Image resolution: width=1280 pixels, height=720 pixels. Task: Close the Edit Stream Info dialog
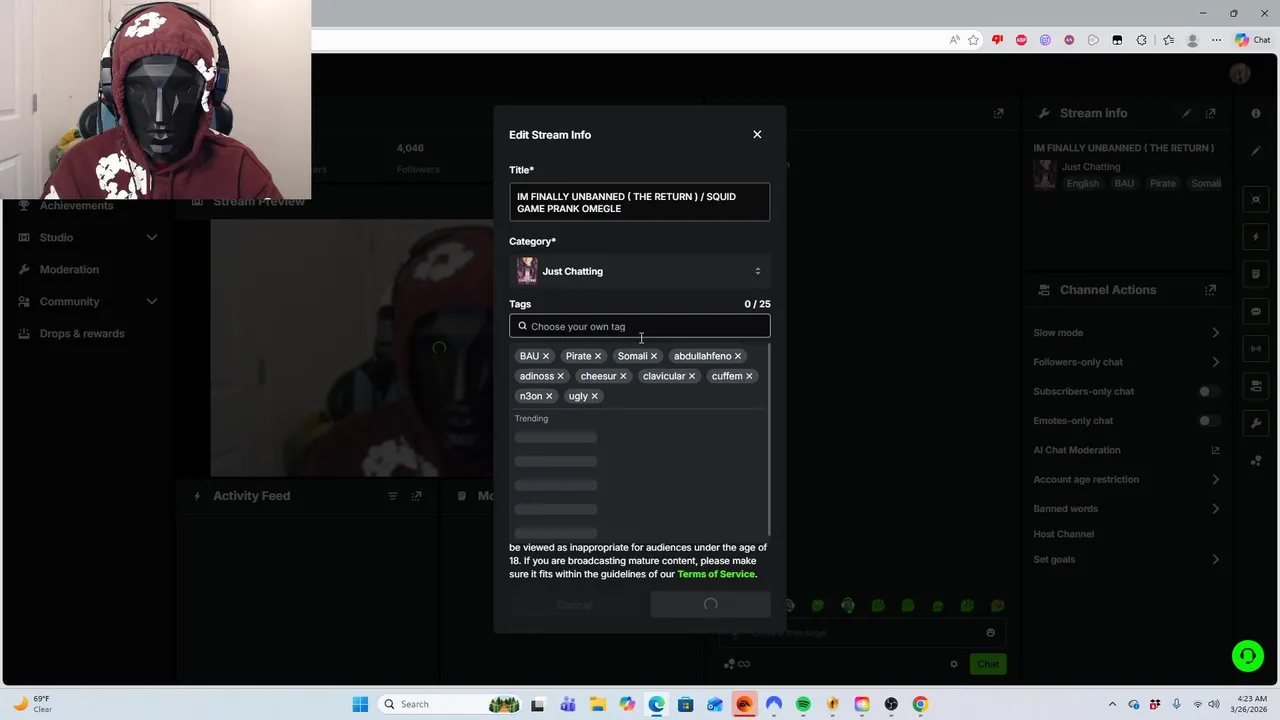click(757, 134)
